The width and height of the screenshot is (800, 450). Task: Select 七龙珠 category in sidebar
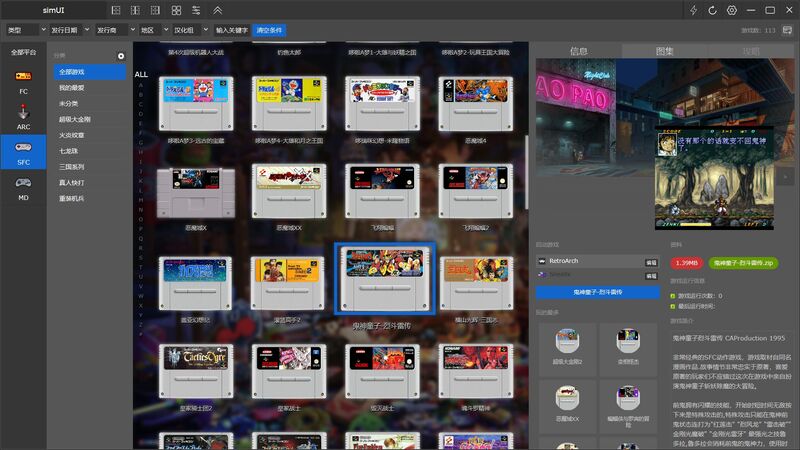click(x=68, y=151)
